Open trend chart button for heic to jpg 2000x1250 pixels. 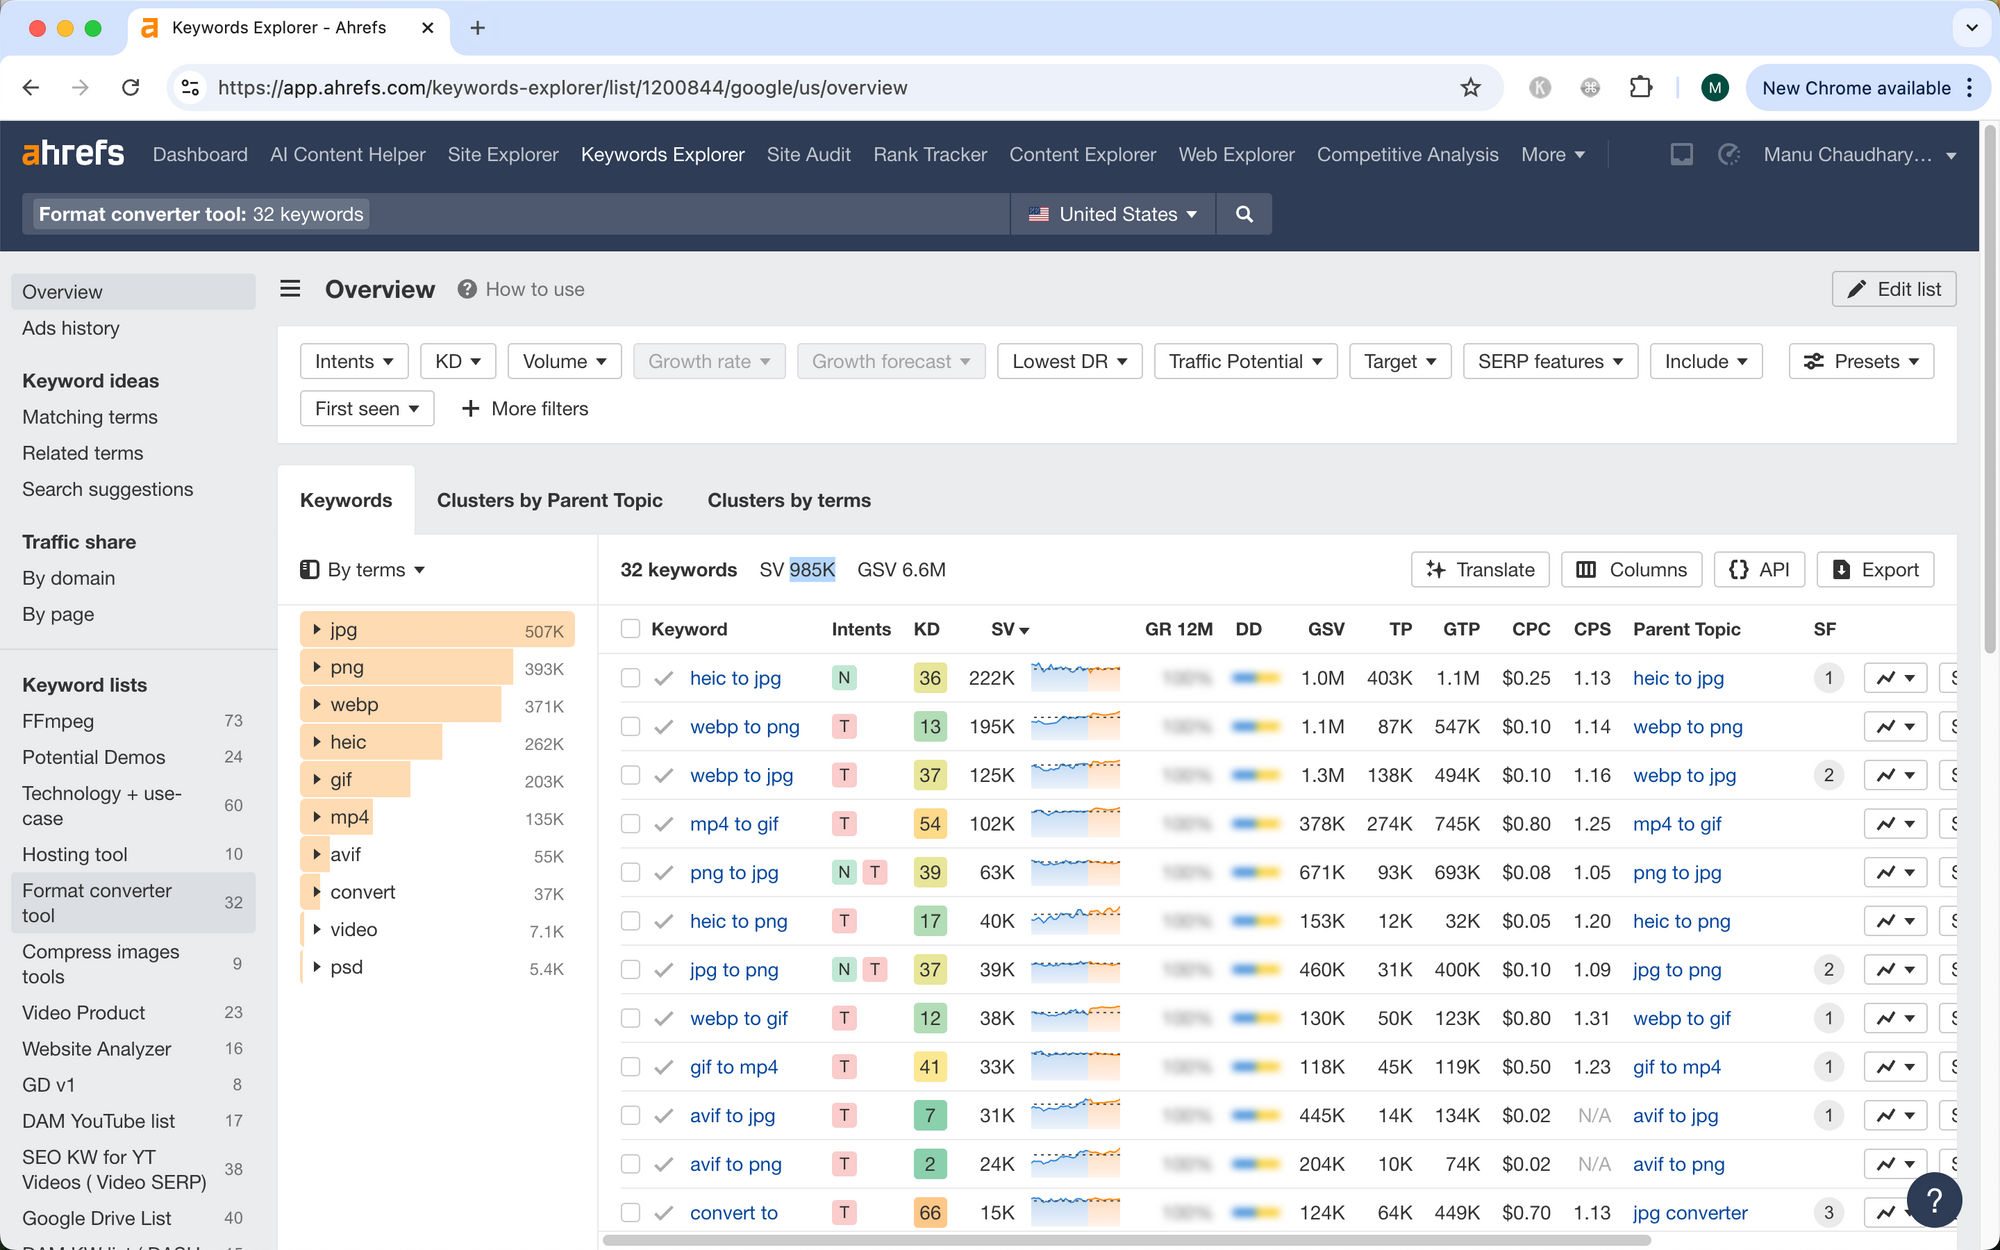1895,678
